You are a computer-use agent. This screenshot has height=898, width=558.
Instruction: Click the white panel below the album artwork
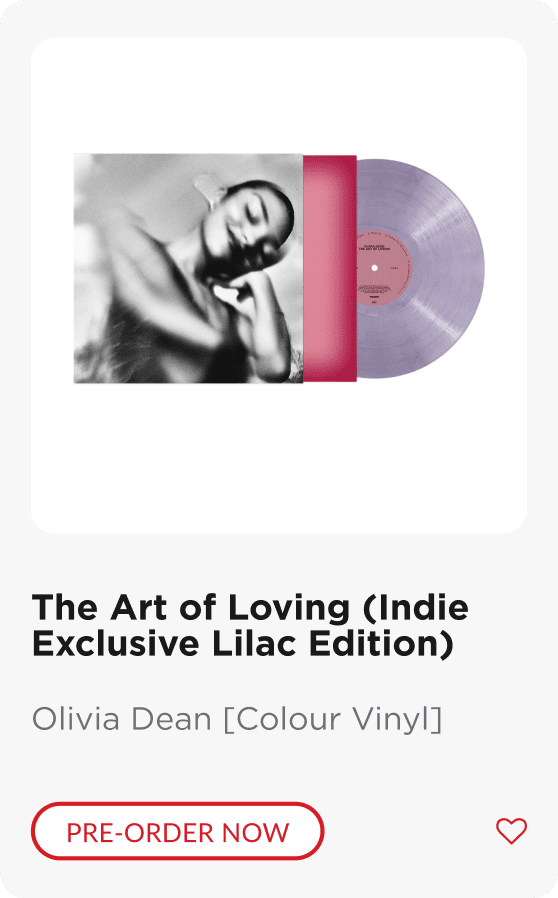[279, 458]
